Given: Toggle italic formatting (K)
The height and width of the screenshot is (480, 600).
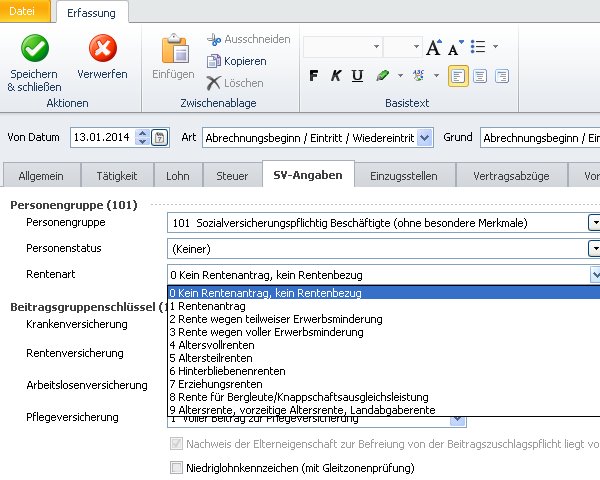Looking at the screenshot, I should (335, 76).
